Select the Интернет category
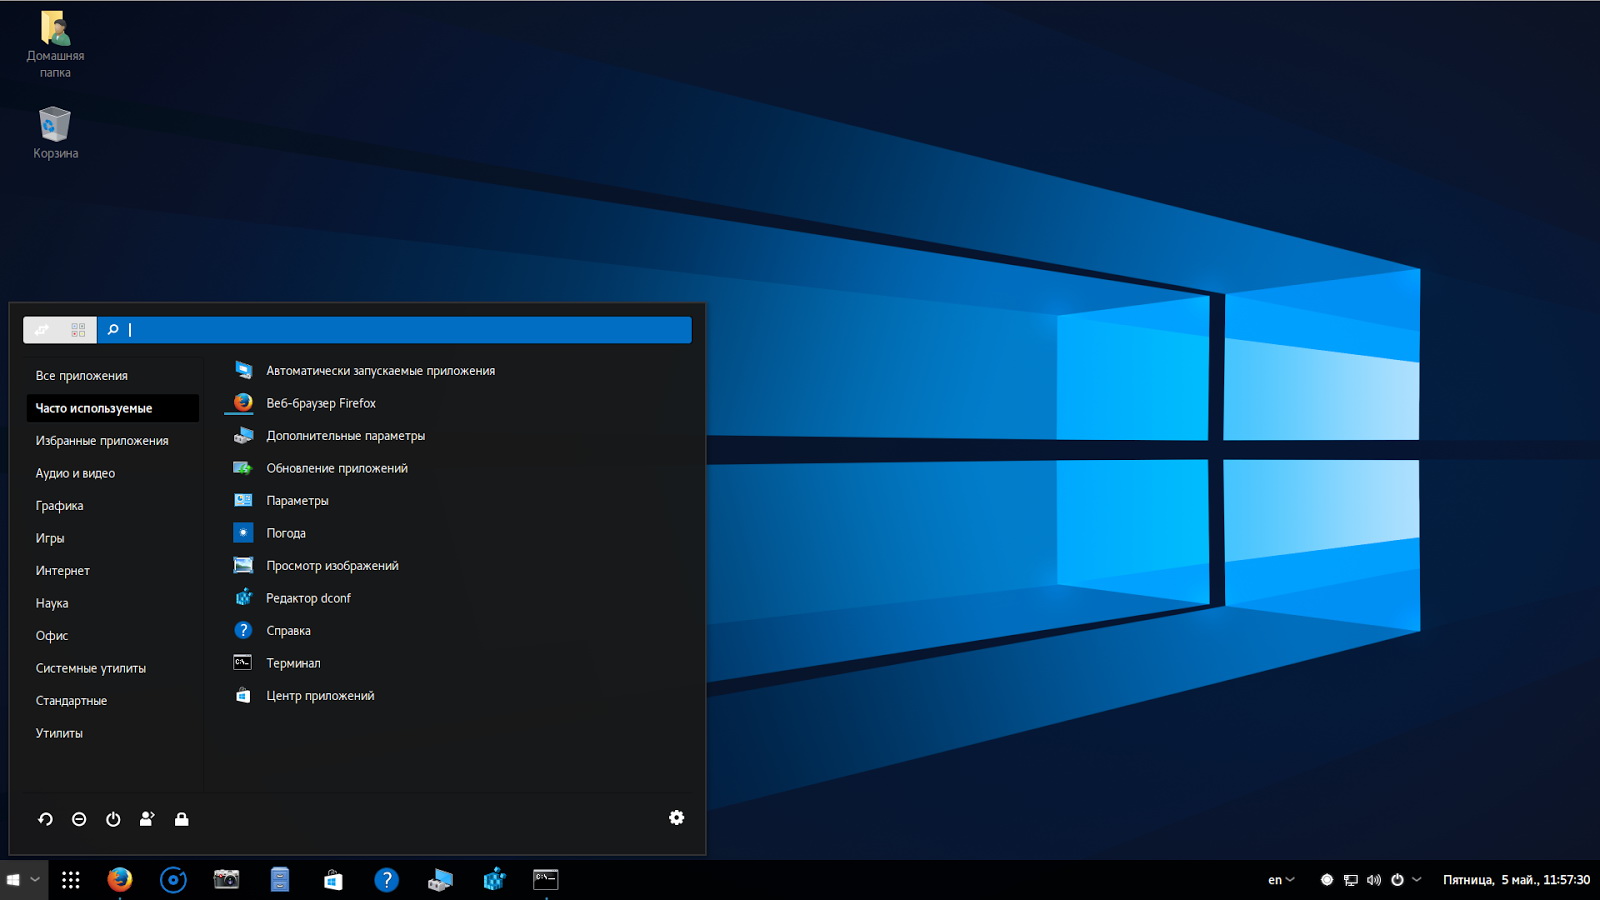The height and width of the screenshot is (900, 1600). coord(63,571)
